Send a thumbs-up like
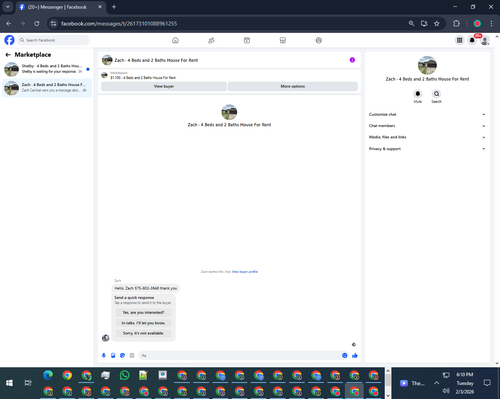500x399 pixels. pos(355,355)
